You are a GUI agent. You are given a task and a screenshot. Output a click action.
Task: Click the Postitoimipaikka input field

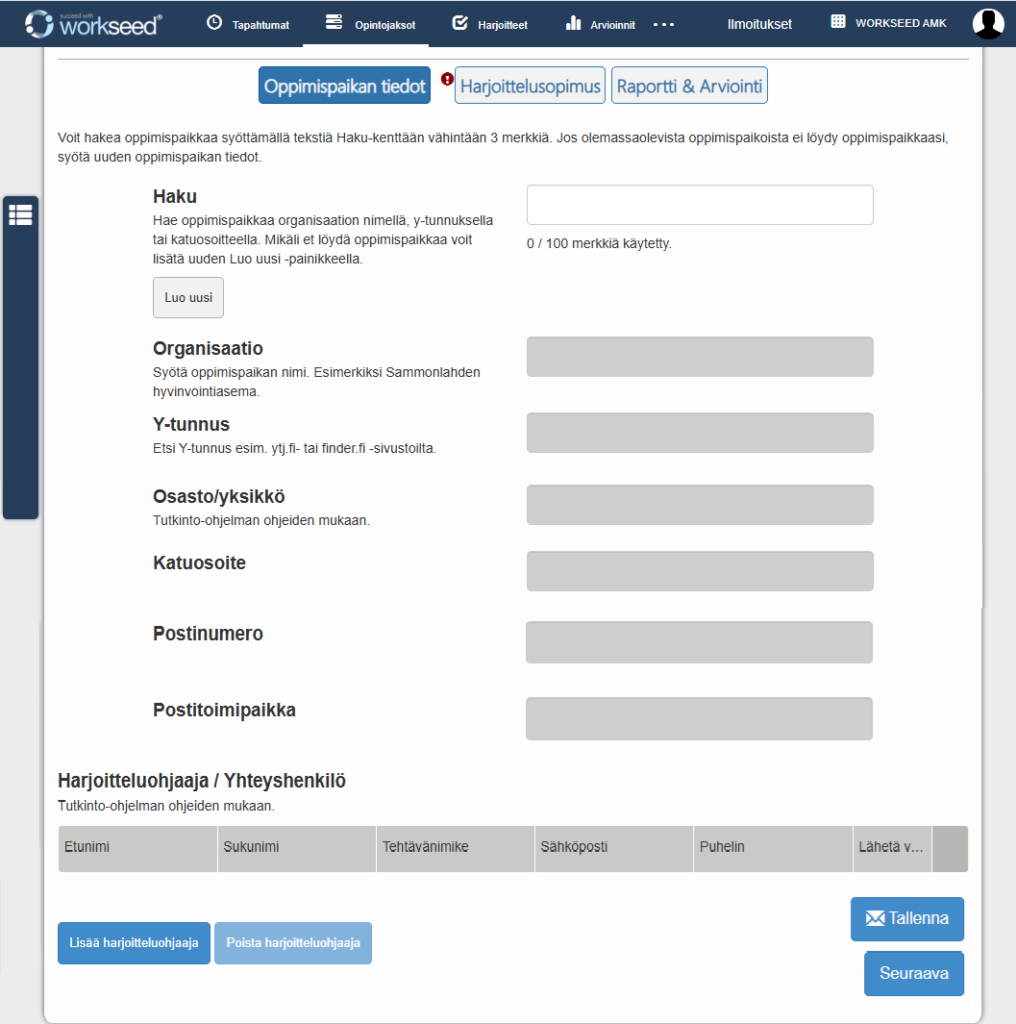(699, 719)
